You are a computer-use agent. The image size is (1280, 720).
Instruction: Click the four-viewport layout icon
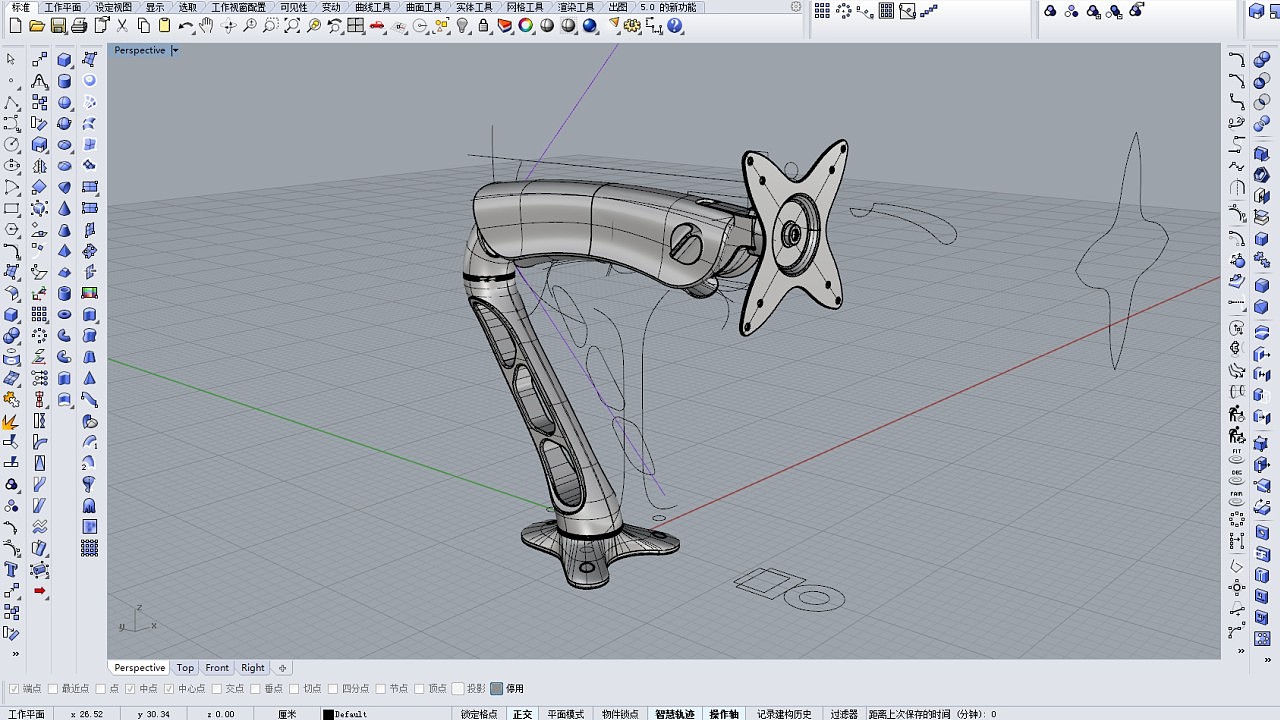point(356,26)
